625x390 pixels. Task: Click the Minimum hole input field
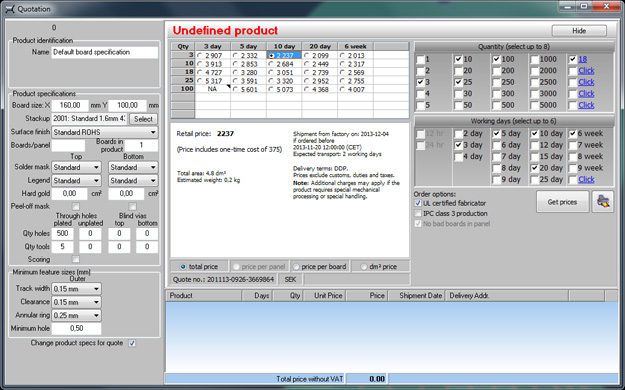click(76, 328)
